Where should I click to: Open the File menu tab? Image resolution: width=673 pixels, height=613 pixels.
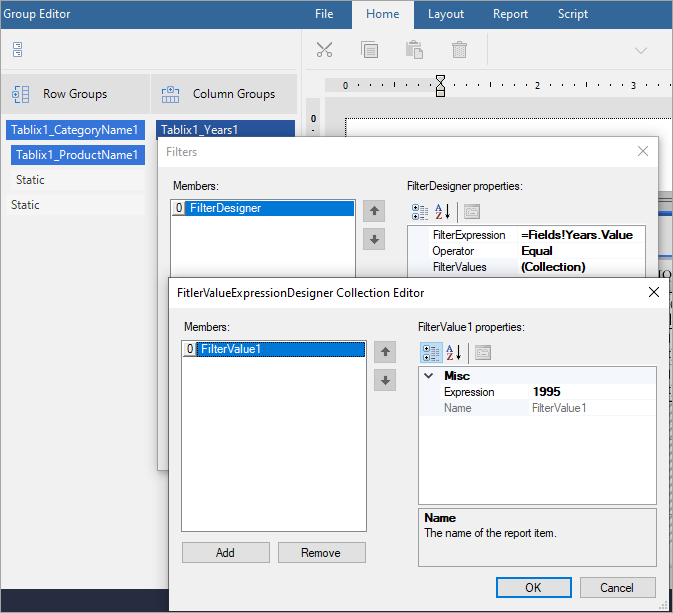[x=324, y=14]
